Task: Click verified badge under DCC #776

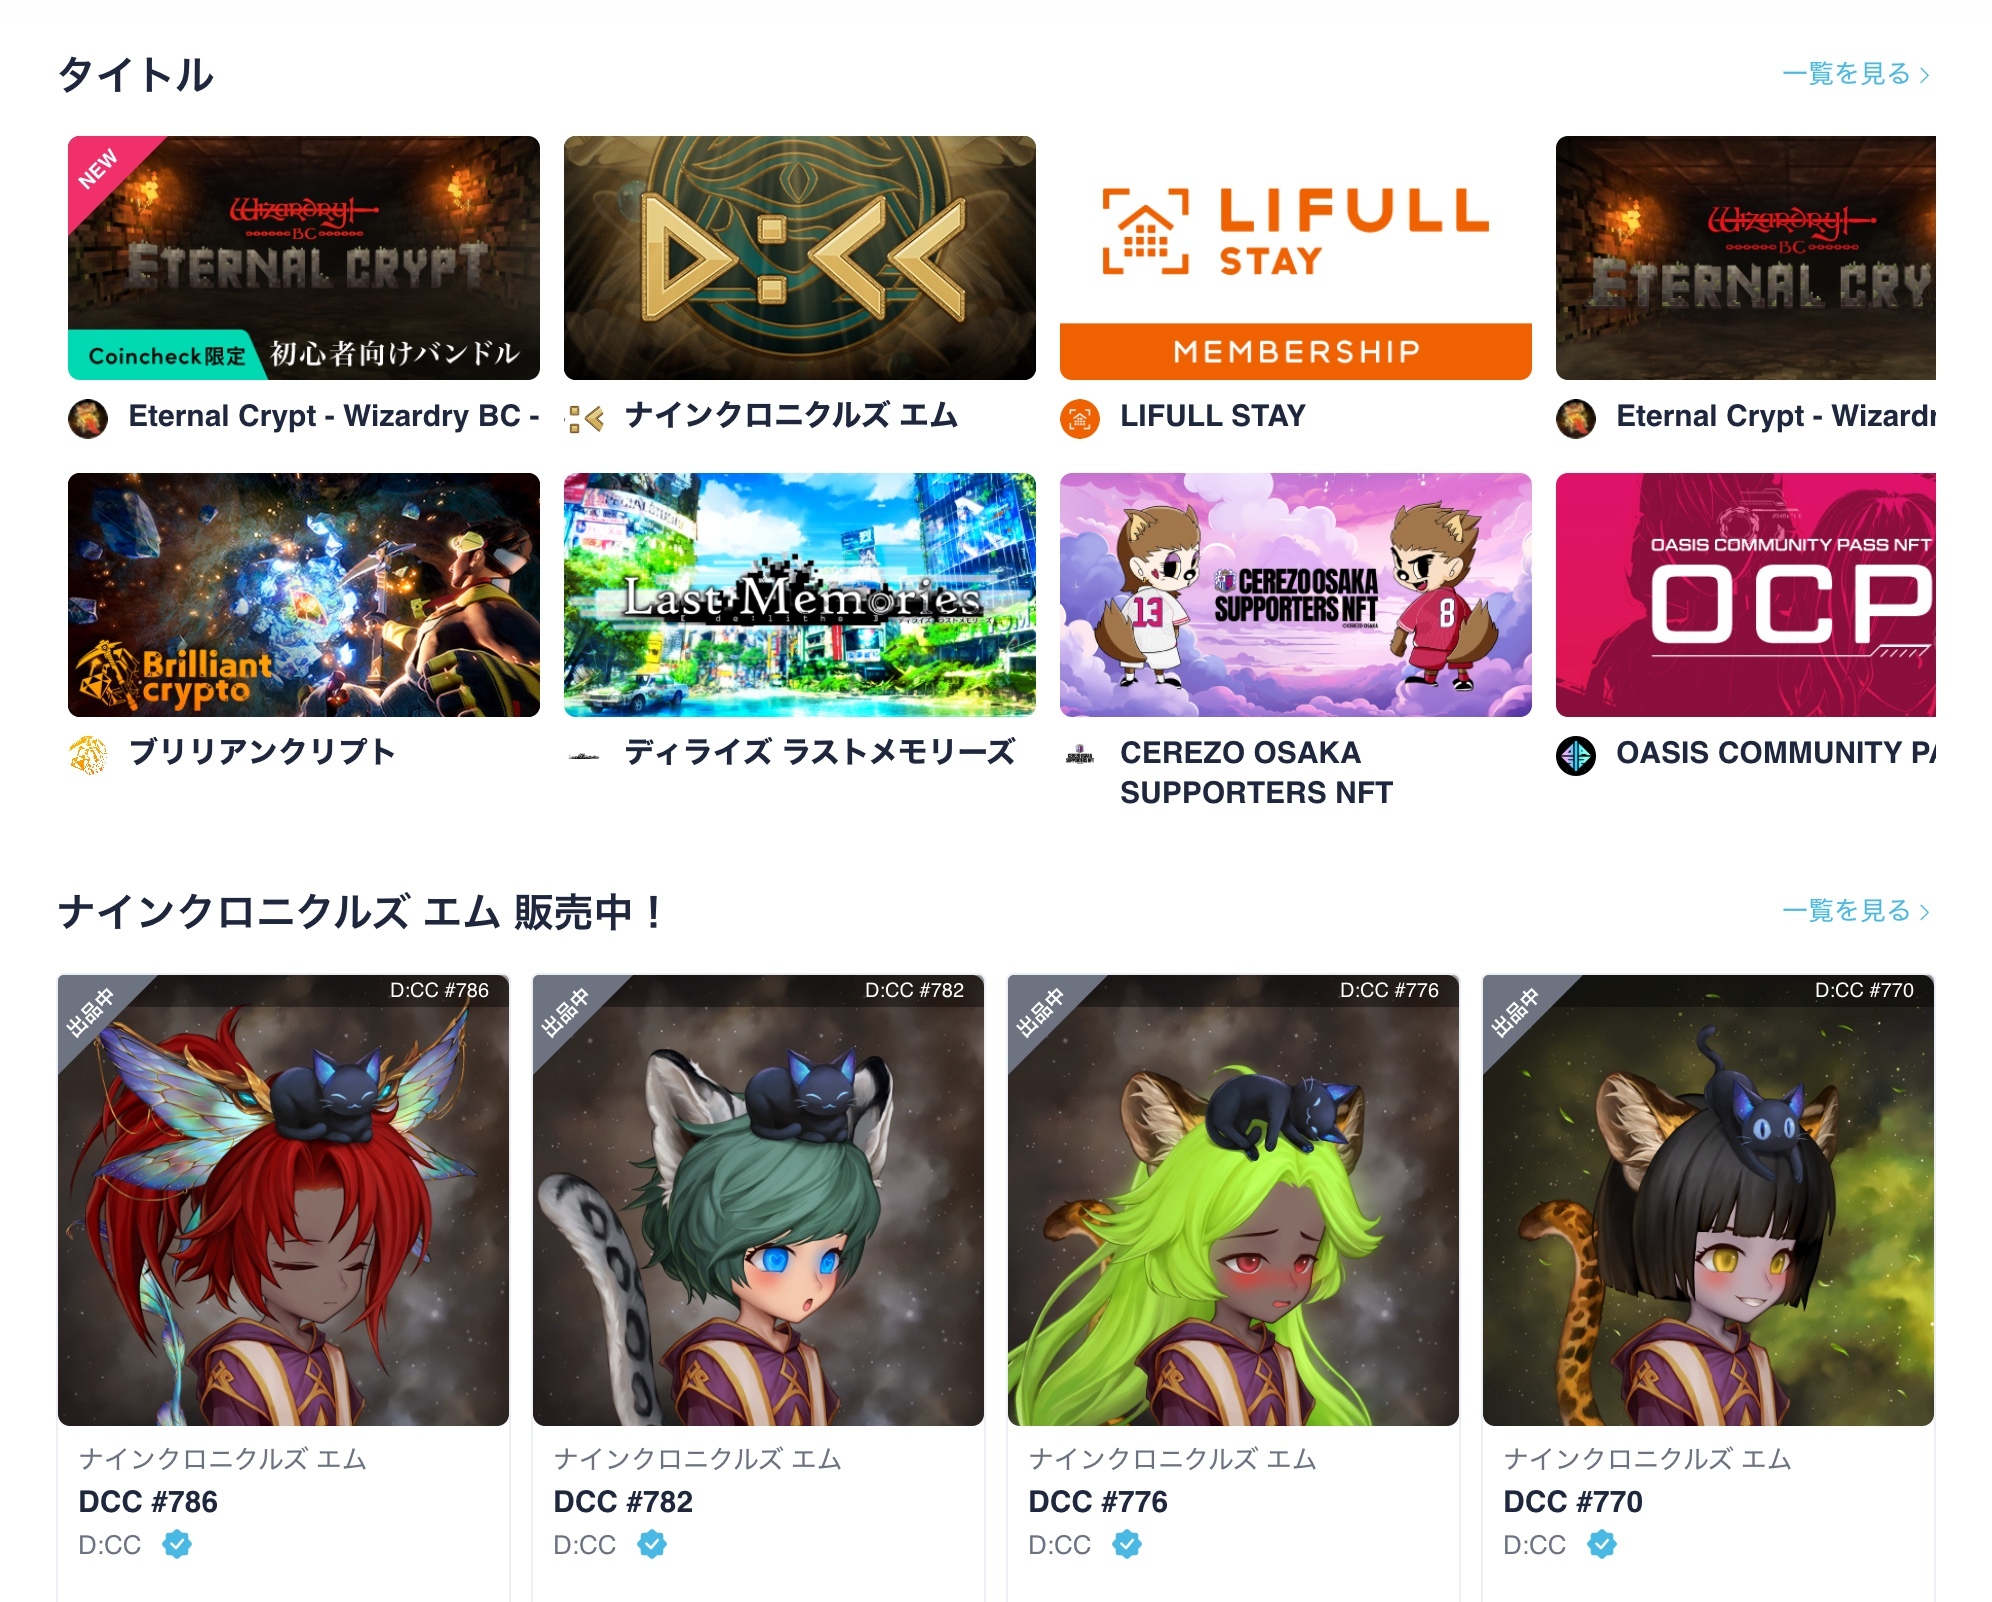Action: (x=1127, y=1544)
